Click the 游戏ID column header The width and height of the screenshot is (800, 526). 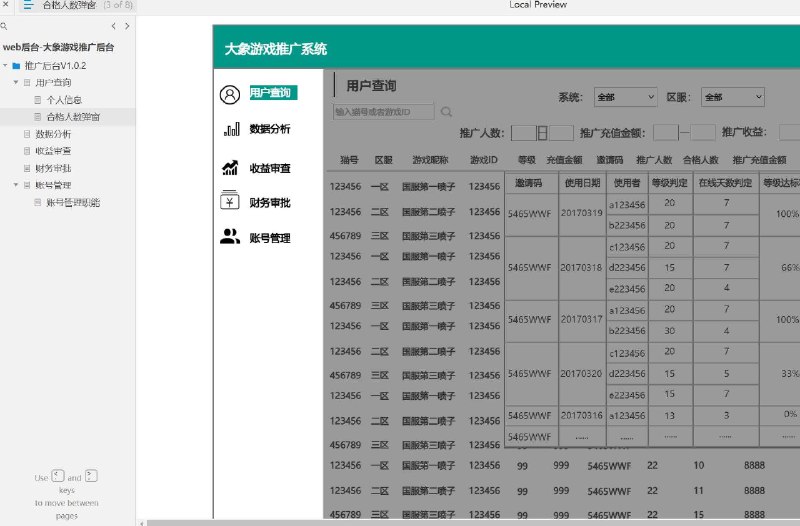(x=484, y=160)
